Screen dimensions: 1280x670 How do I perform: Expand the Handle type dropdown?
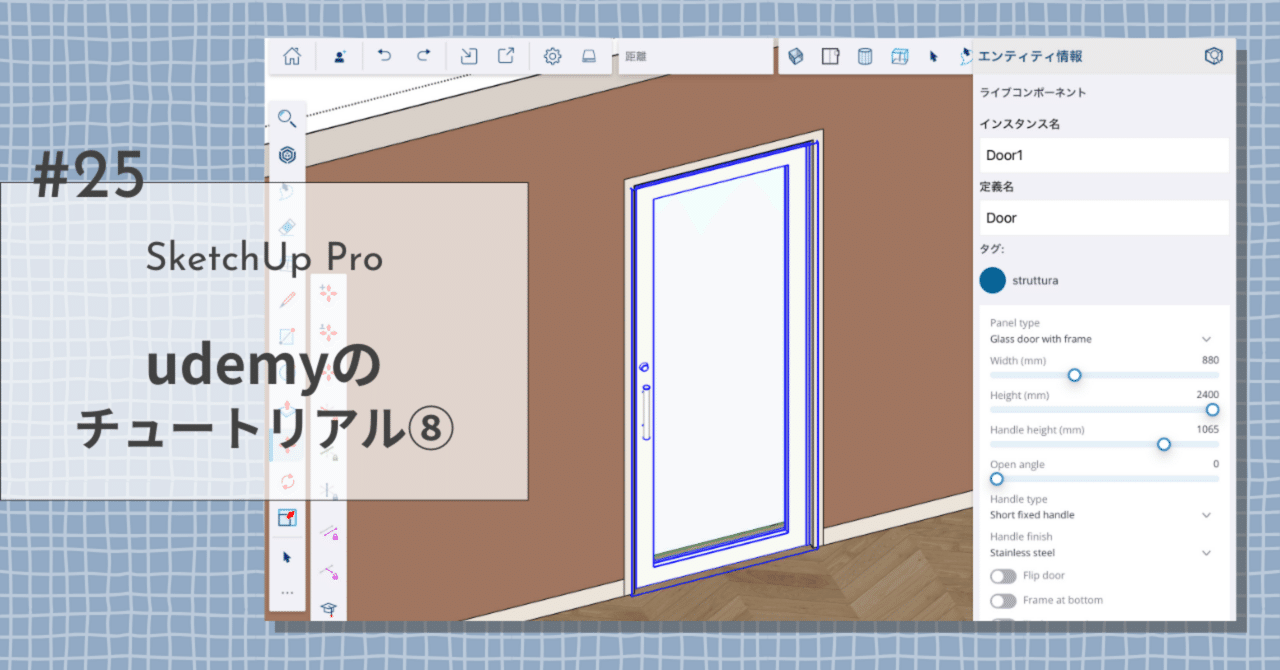point(1205,514)
